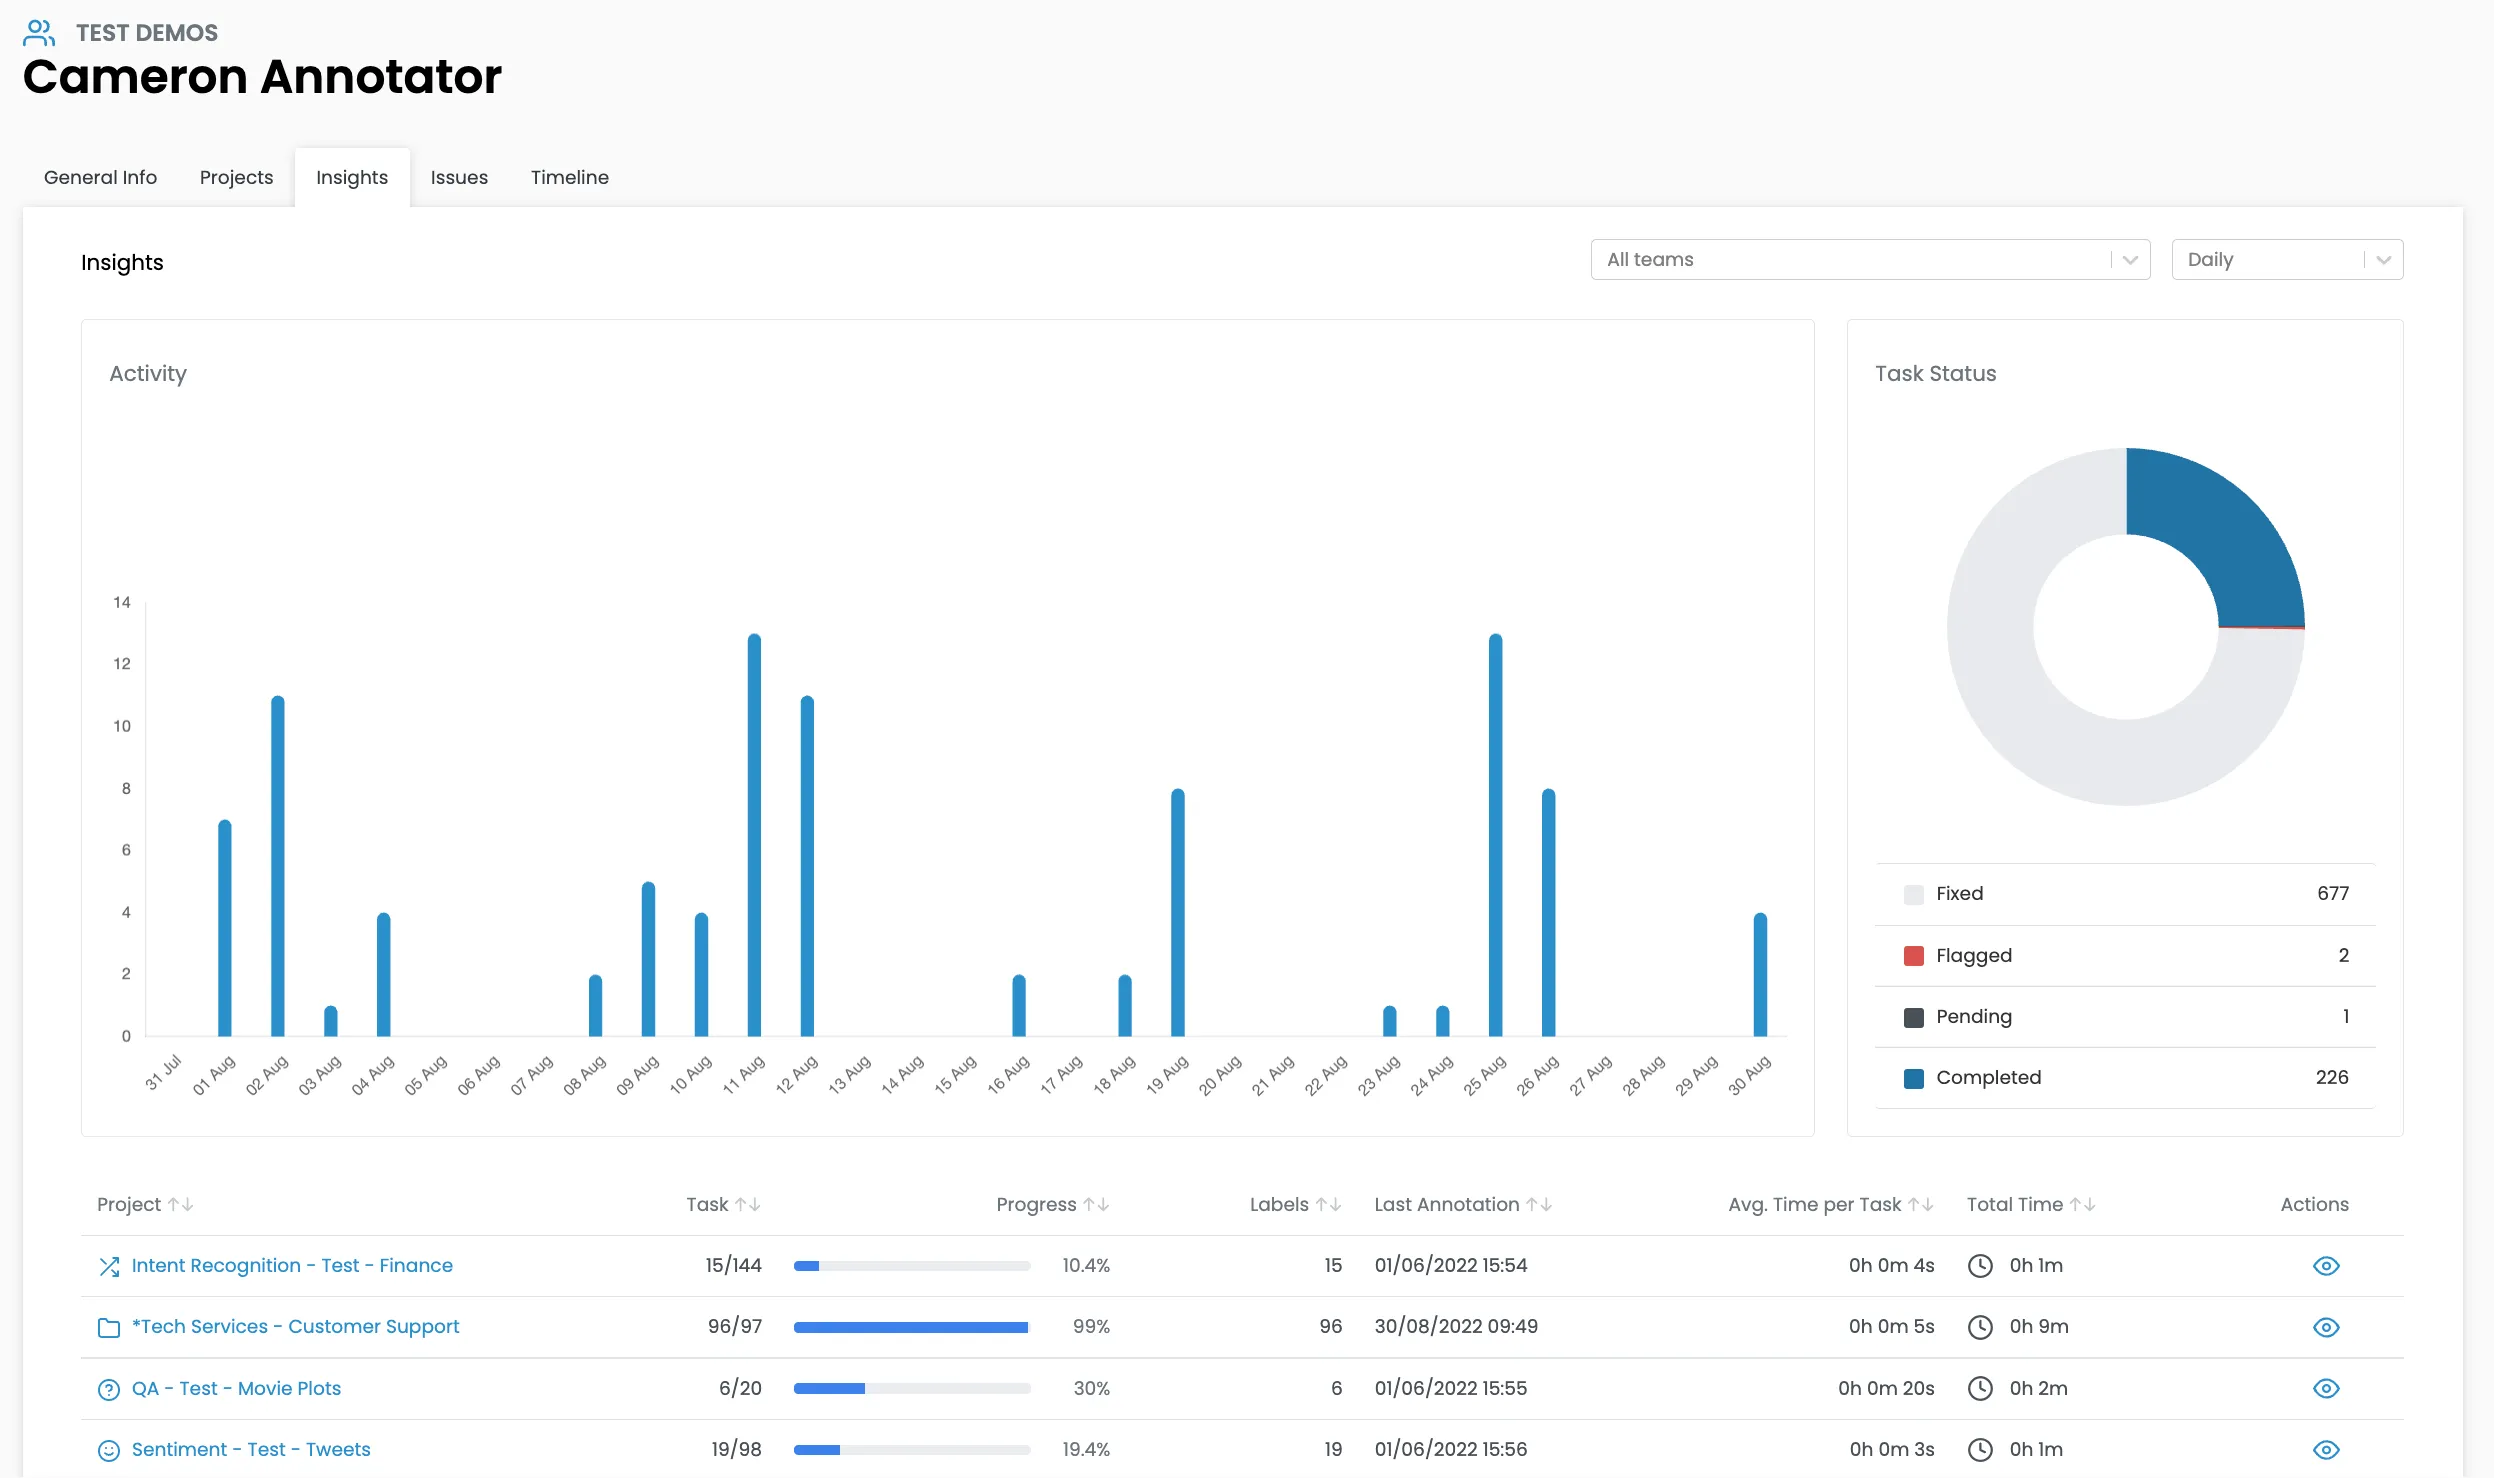View Sentiment Tweets project with eye icon
Viewport: 2494px width, 1478px height.
(x=2326, y=1449)
